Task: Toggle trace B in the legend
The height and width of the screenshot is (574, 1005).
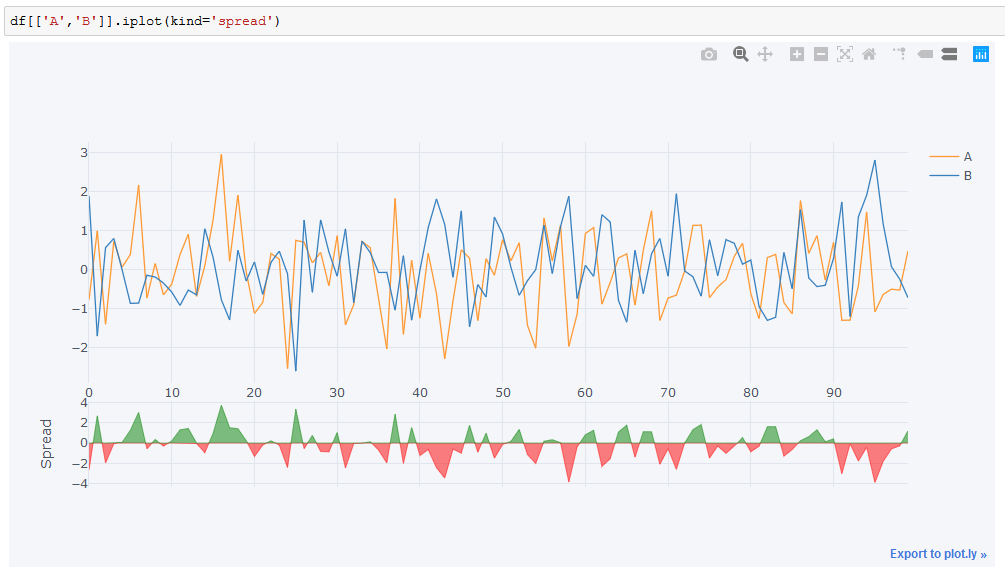Action: point(951,176)
